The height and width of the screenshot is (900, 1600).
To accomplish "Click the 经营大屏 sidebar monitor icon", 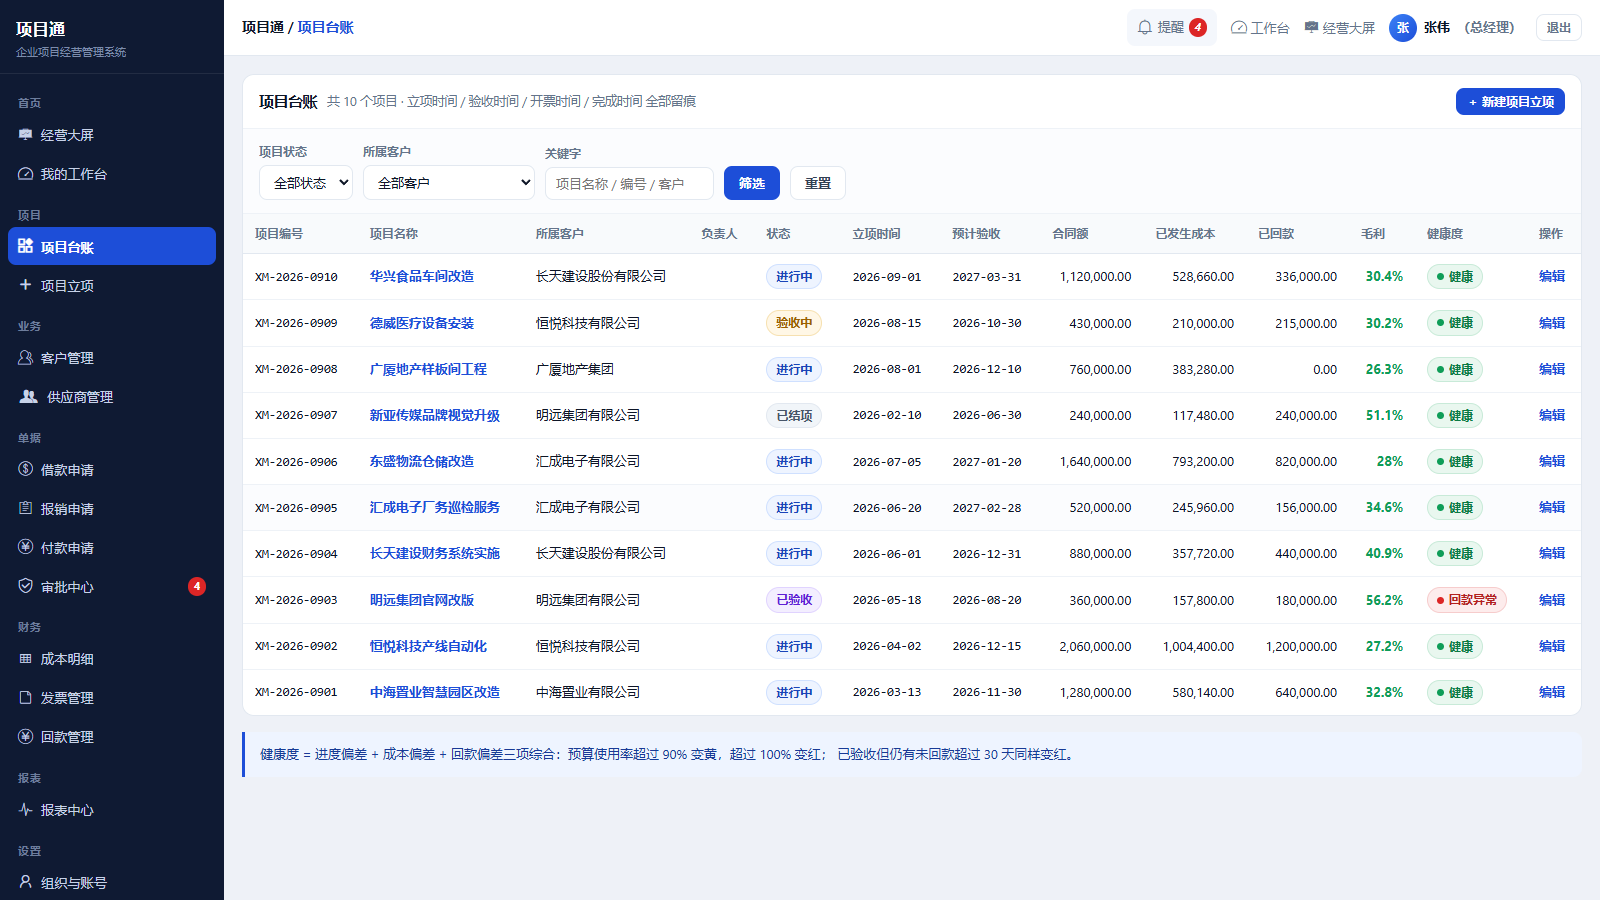I will tap(25, 135).
